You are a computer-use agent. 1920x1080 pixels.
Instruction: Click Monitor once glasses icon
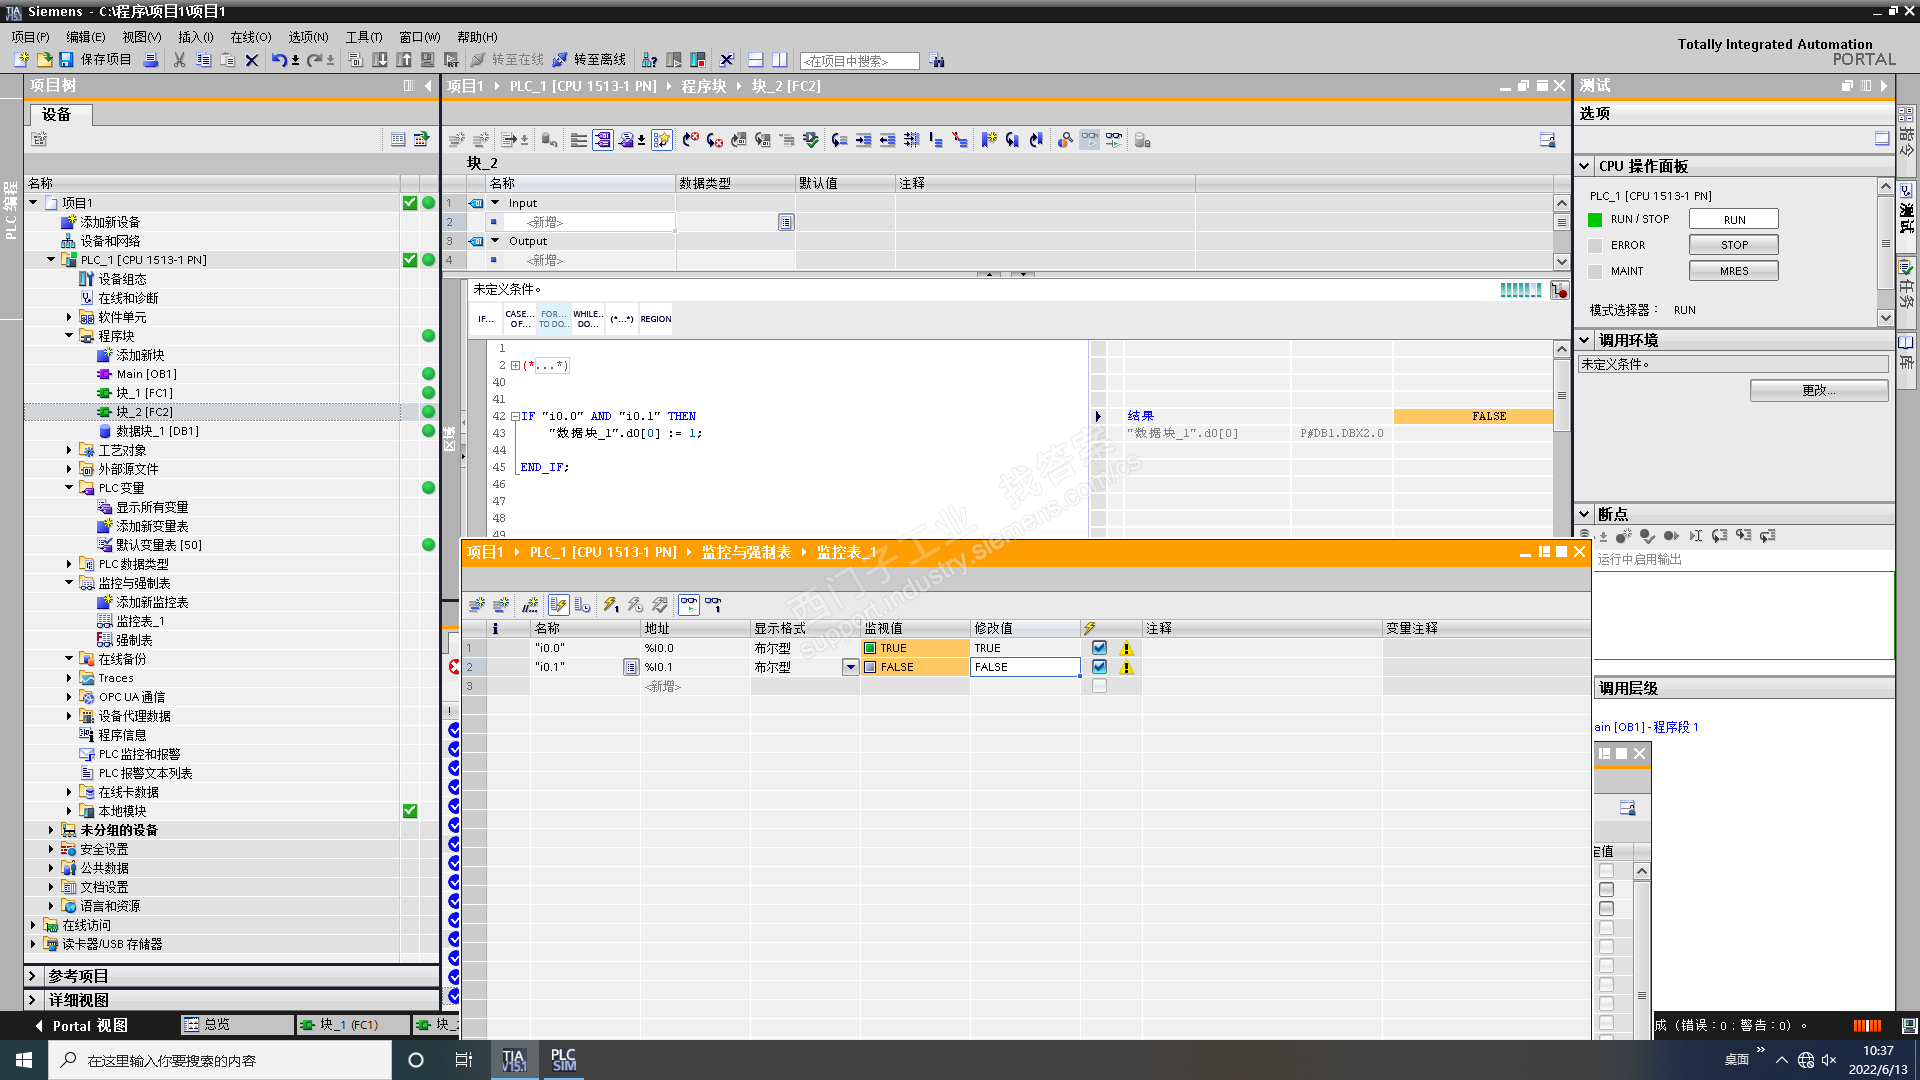click(713, 605)
